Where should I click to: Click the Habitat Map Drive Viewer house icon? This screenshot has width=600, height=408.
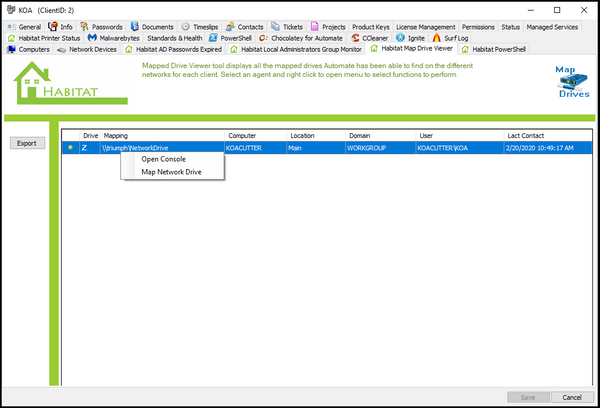coord(374,48)
